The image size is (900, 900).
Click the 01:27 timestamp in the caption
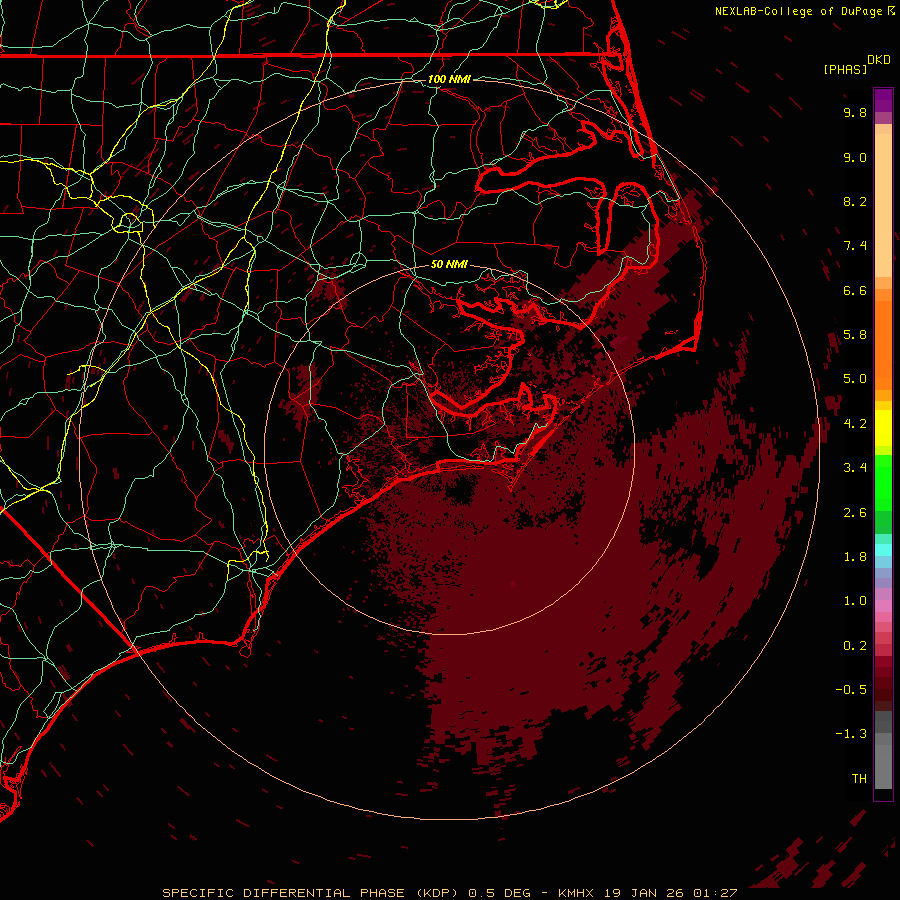point(715,893)
